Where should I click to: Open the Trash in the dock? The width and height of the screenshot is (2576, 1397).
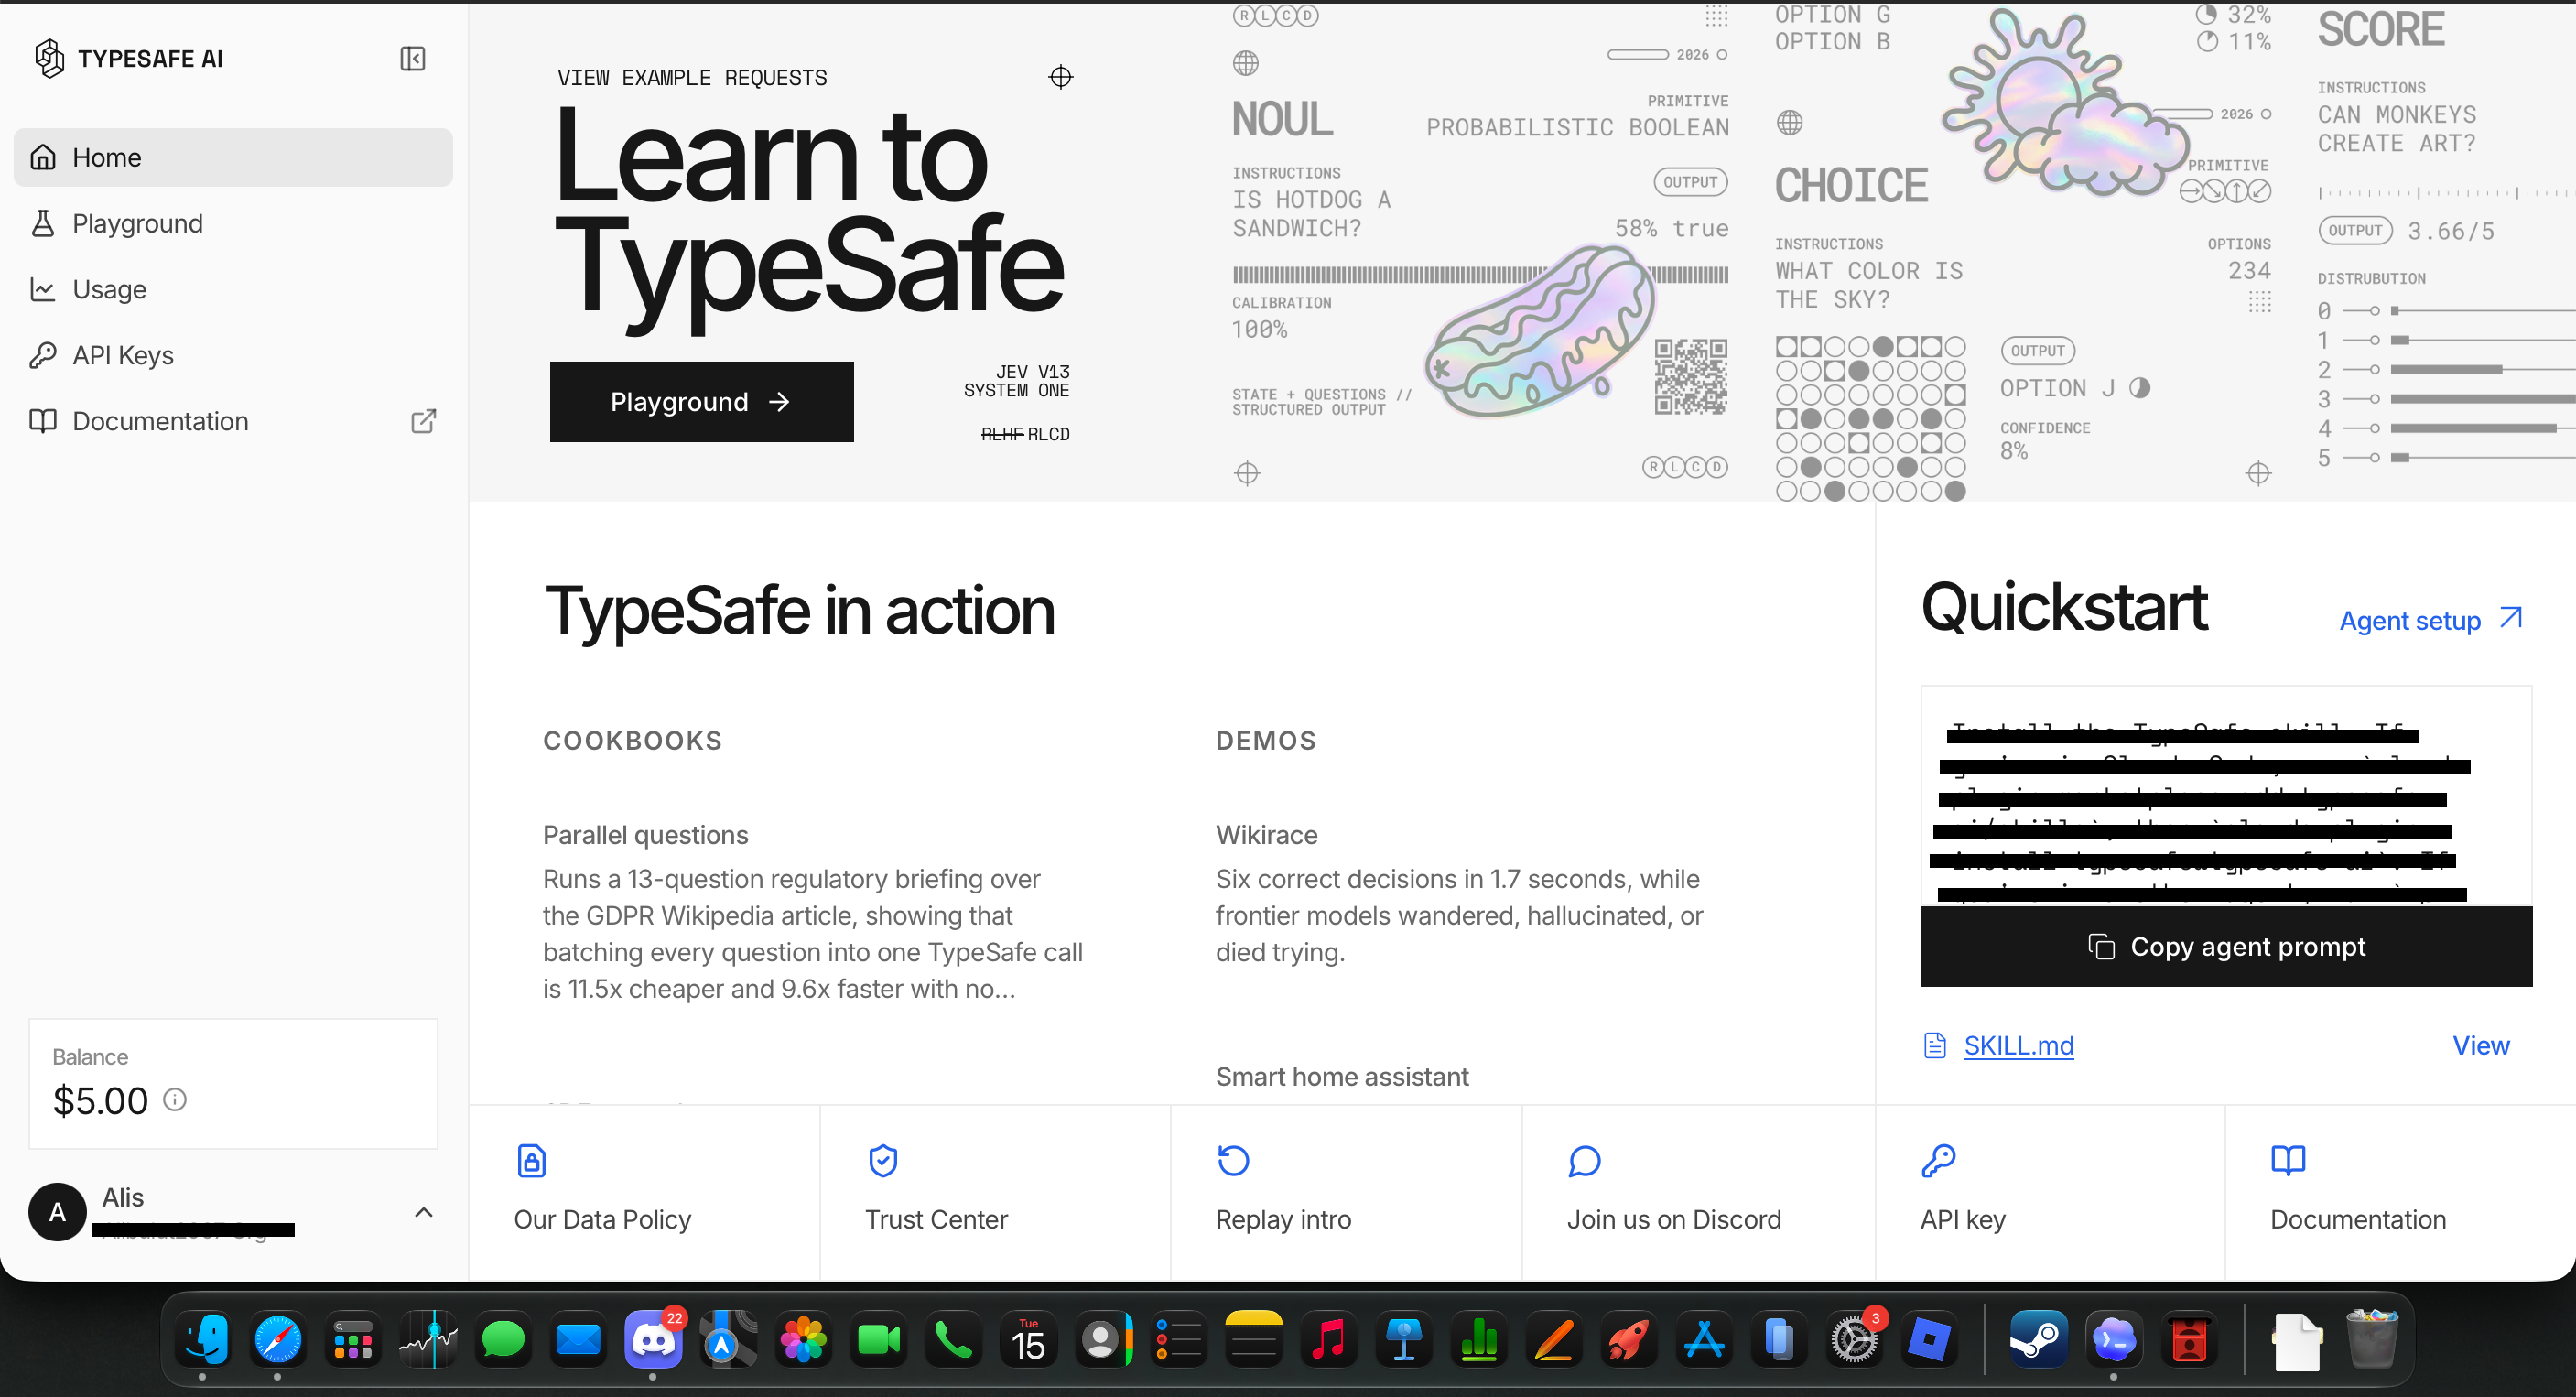click(2371, 1339)
